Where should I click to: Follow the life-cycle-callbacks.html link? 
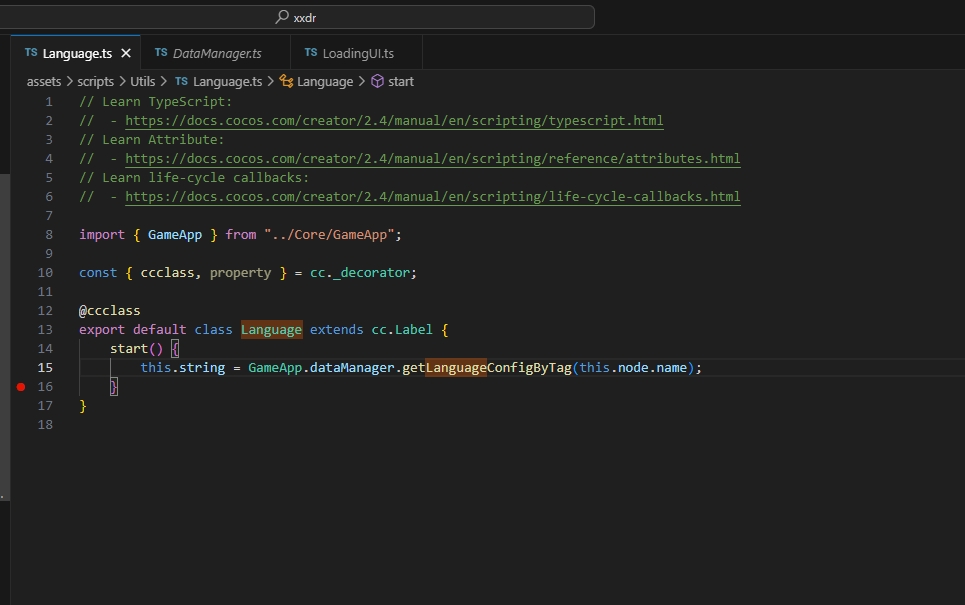pos(432,197)
